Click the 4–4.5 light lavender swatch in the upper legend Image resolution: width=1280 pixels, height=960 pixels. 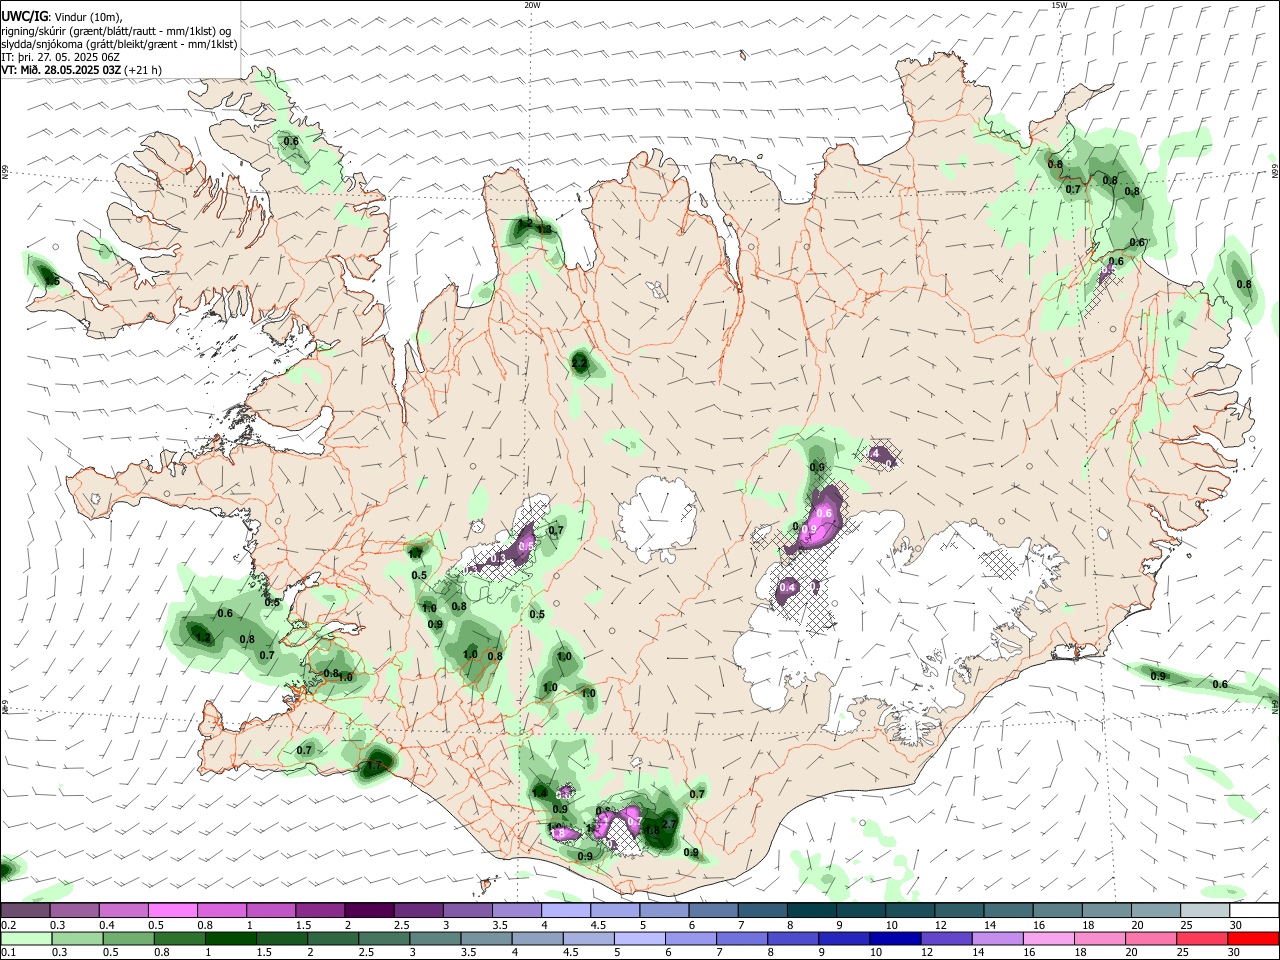[x=565, y=911]
